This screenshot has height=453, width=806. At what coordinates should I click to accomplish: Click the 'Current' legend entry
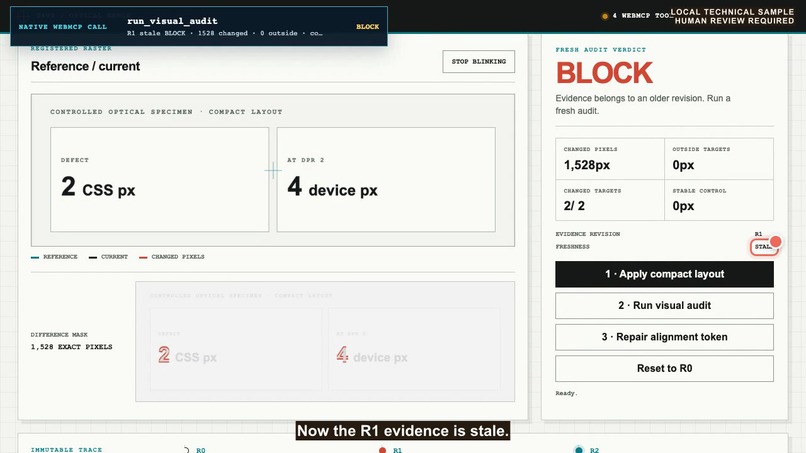[x=108, y=257]
